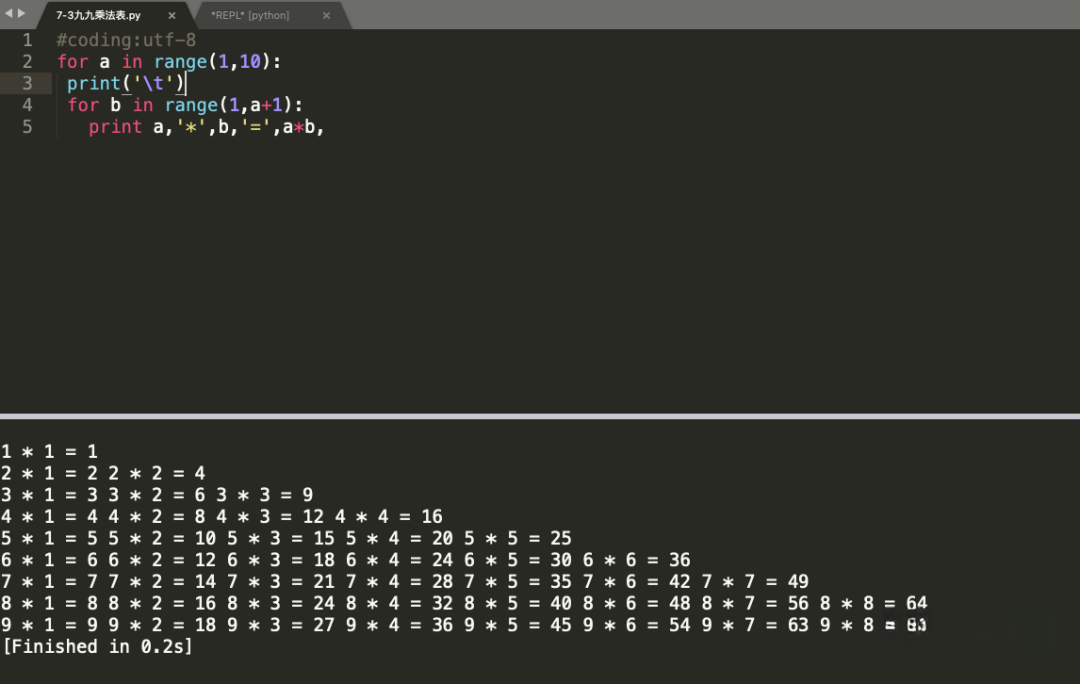This screenshot has height=684, width=1080.
Task: Click the right tab scroll arrow
Action: click(x=22, y=13)
